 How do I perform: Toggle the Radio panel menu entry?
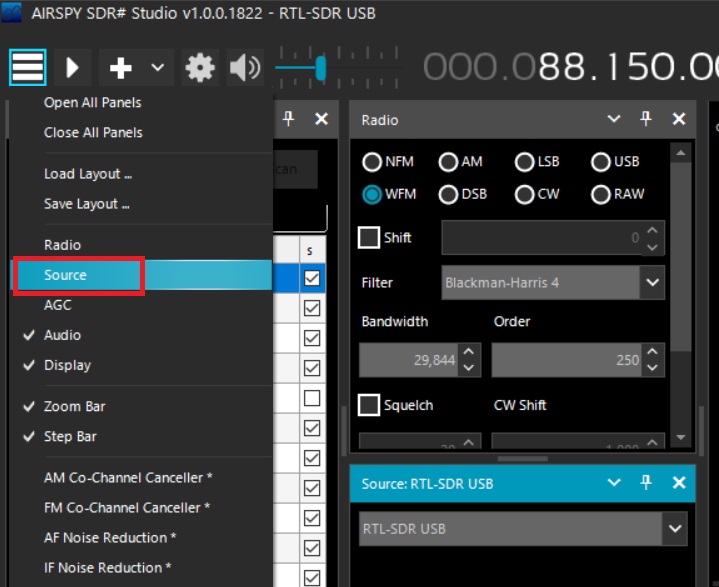click(x=62, y=245)
